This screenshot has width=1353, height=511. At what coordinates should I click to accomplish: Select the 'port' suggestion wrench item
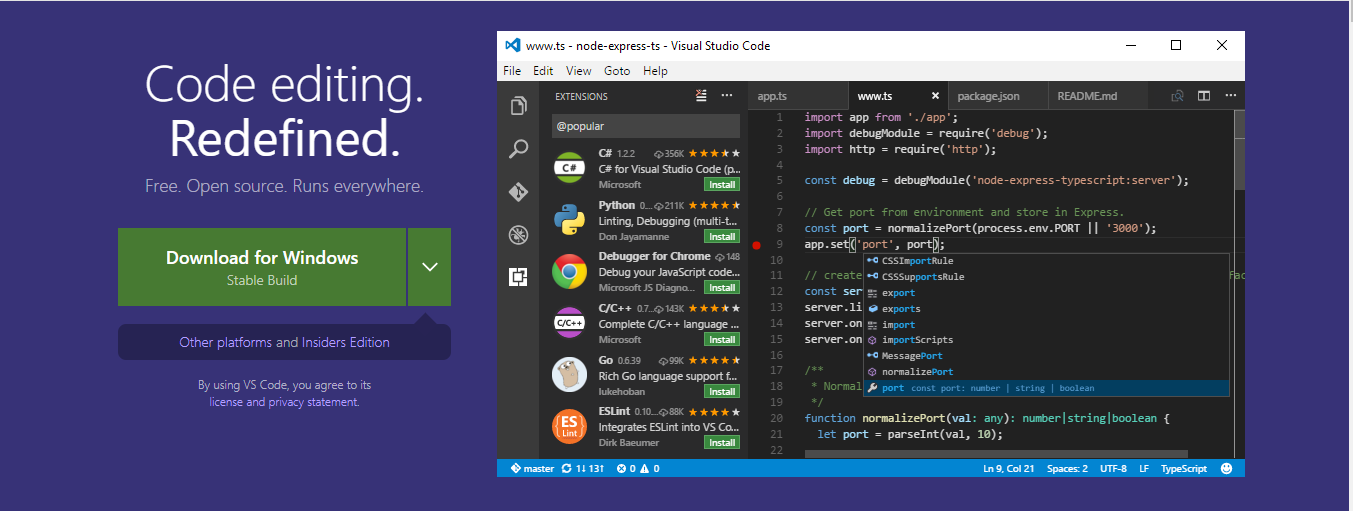(1046, 387)
